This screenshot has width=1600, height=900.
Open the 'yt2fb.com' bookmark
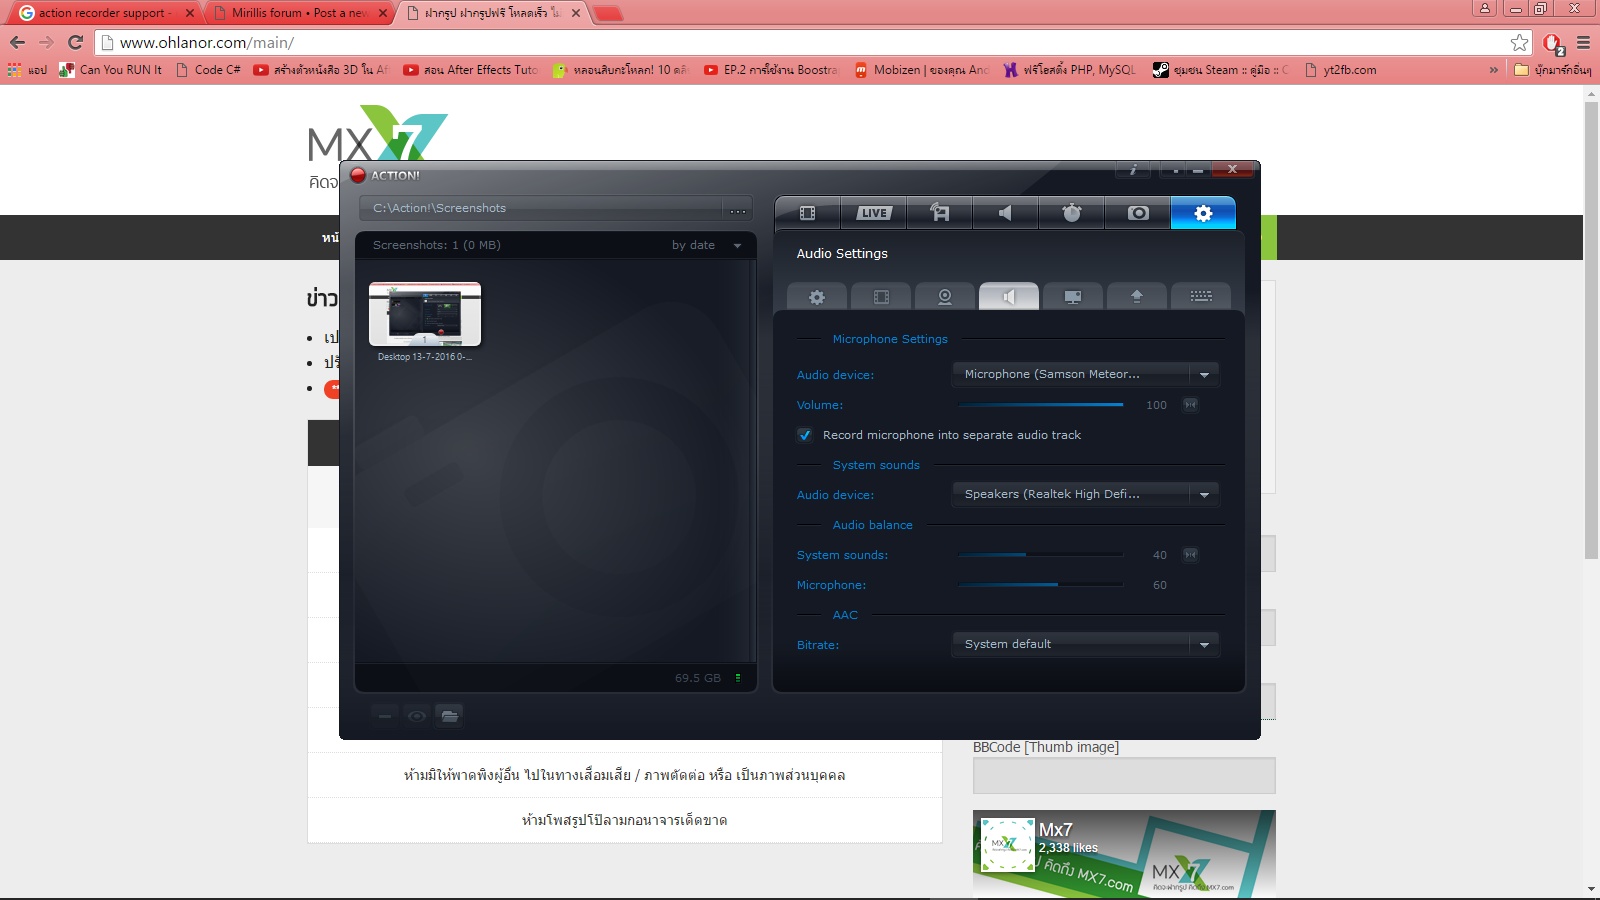coord(1340,70)
